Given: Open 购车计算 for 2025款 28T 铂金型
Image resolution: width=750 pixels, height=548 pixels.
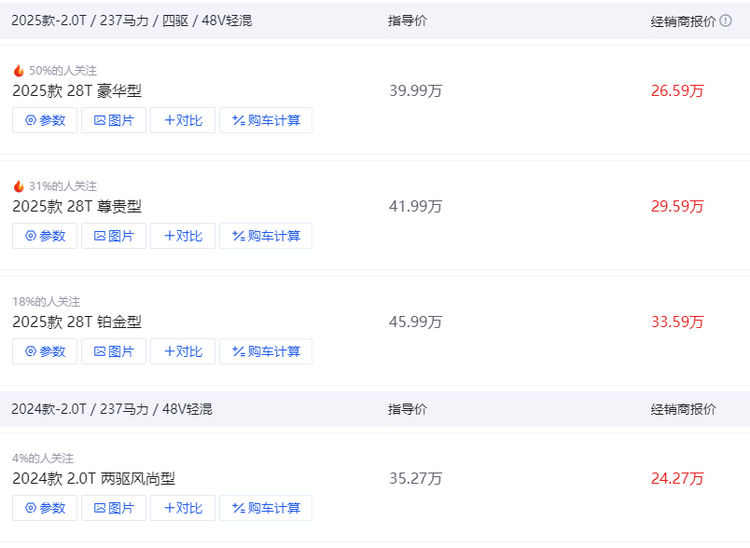Looking at the screenshot, I should coord(266,351).
